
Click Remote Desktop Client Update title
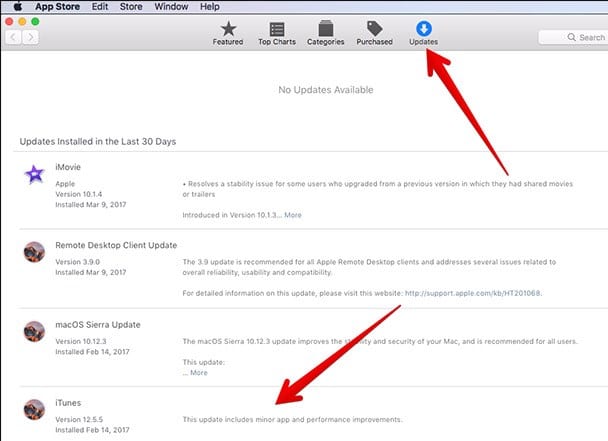click(x=116, y=246)
